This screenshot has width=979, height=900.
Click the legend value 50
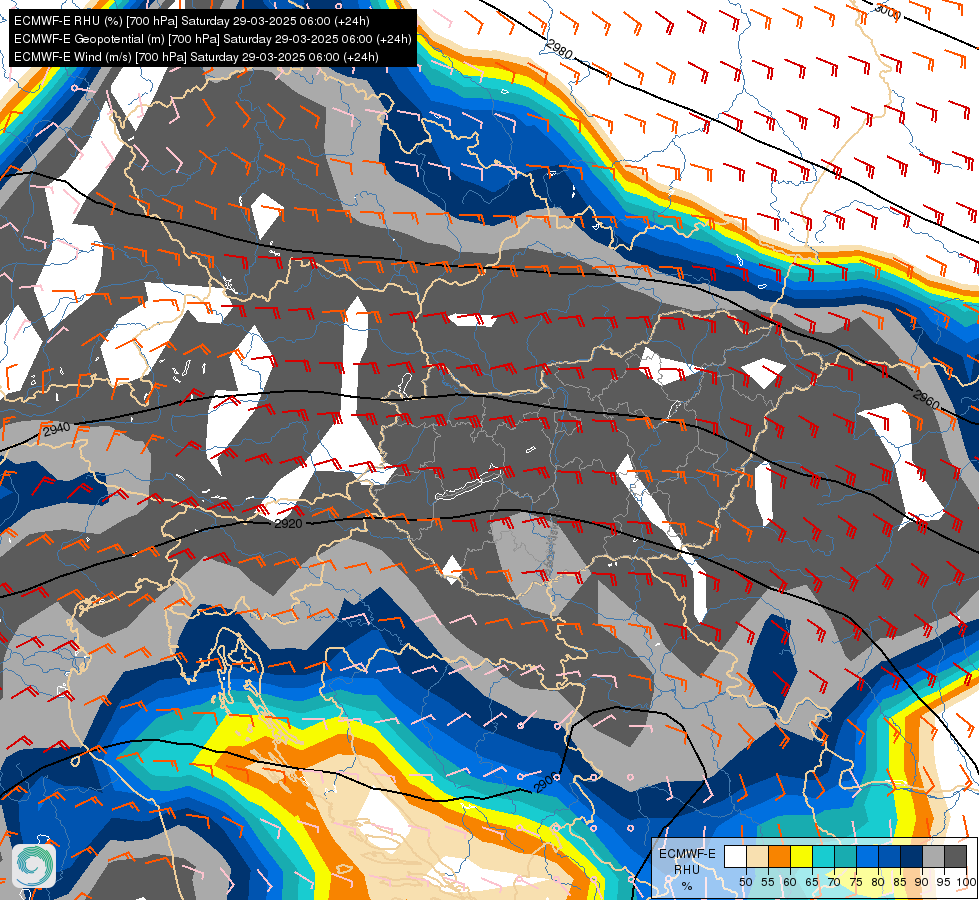pyautogui.click(x=745, y=882)
